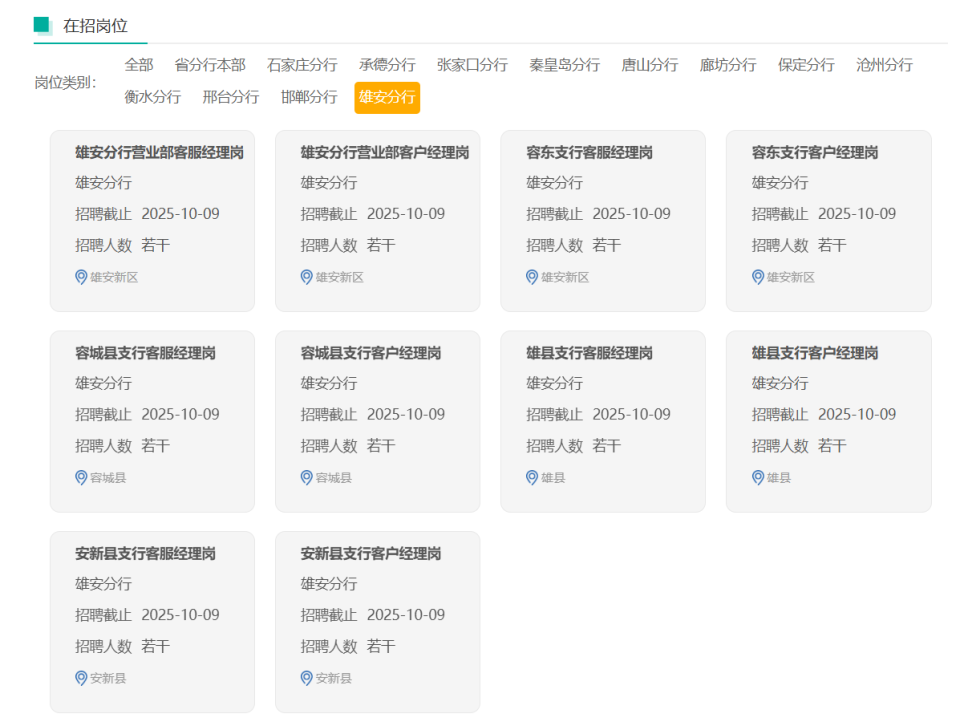
Task: Open 安新县支行客服经理岗 job title
Action: (145, 554)
